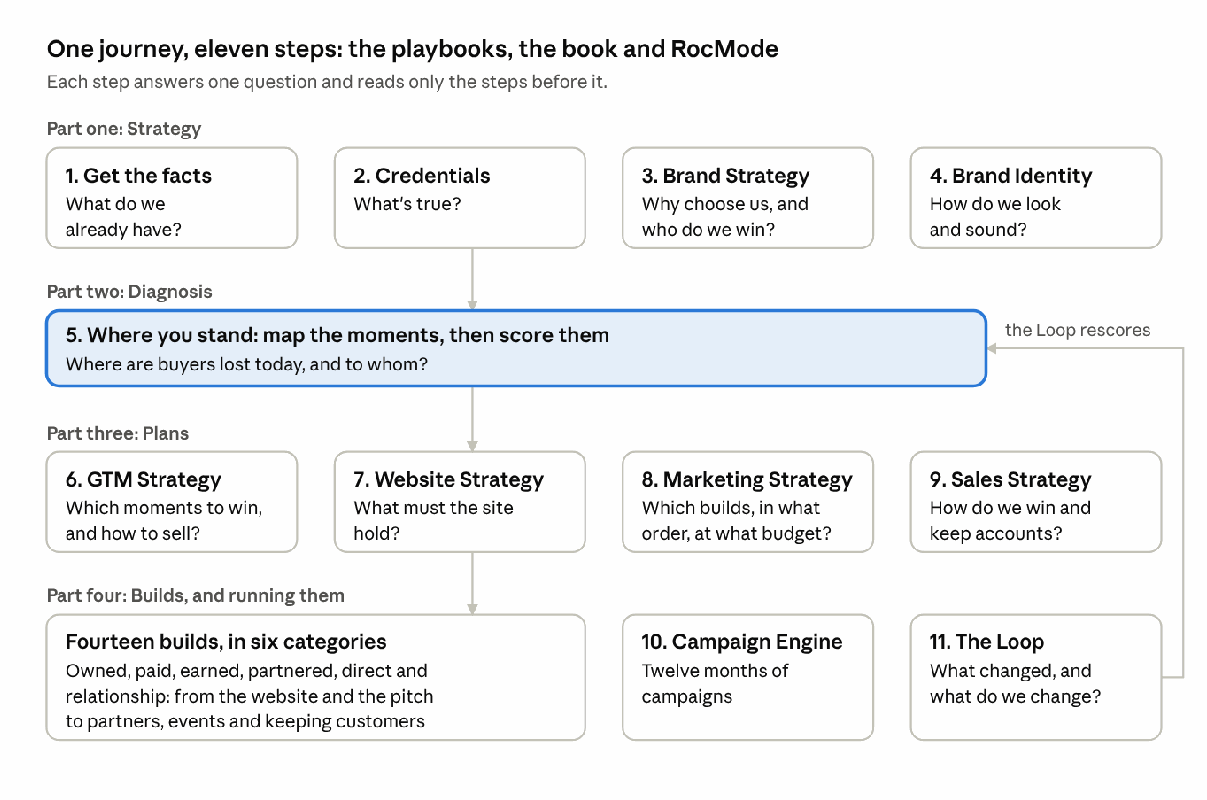Click the 'Part one: Strategy' heading
Viewport: 1207px width, 800px height.
pyautogui.click(x=124, y=129)
